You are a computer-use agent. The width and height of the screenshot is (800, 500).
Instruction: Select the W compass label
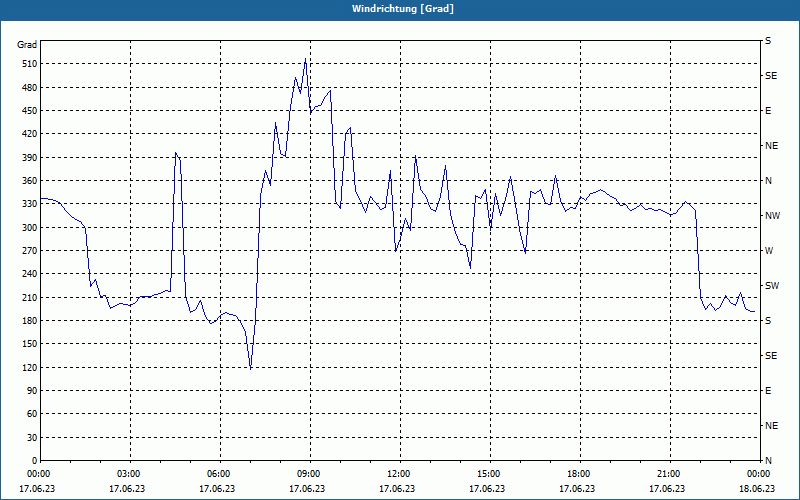point(769,251)
